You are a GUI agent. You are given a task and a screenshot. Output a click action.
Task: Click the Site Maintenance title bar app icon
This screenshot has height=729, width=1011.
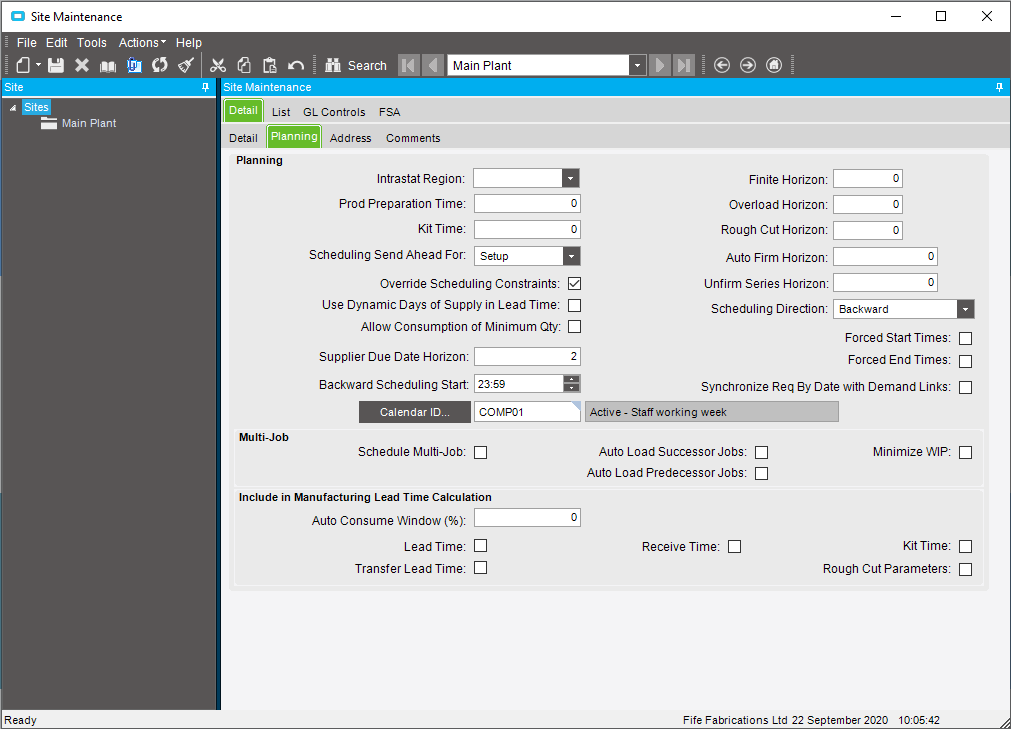(17, 16)
